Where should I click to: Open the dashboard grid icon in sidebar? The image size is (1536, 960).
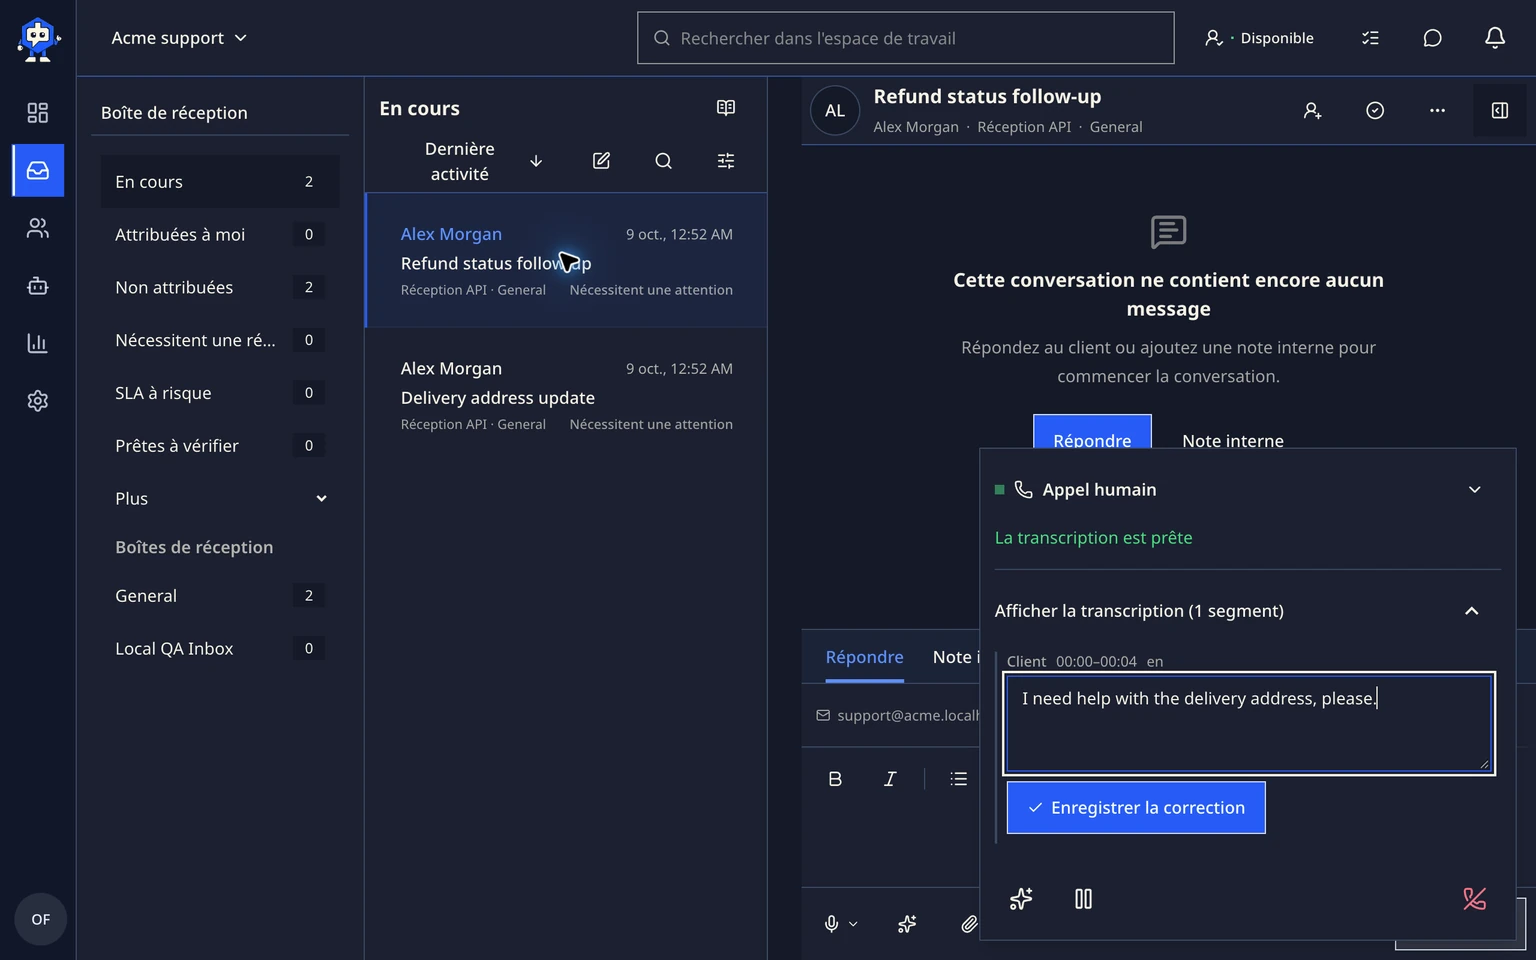tap(38, 113)
